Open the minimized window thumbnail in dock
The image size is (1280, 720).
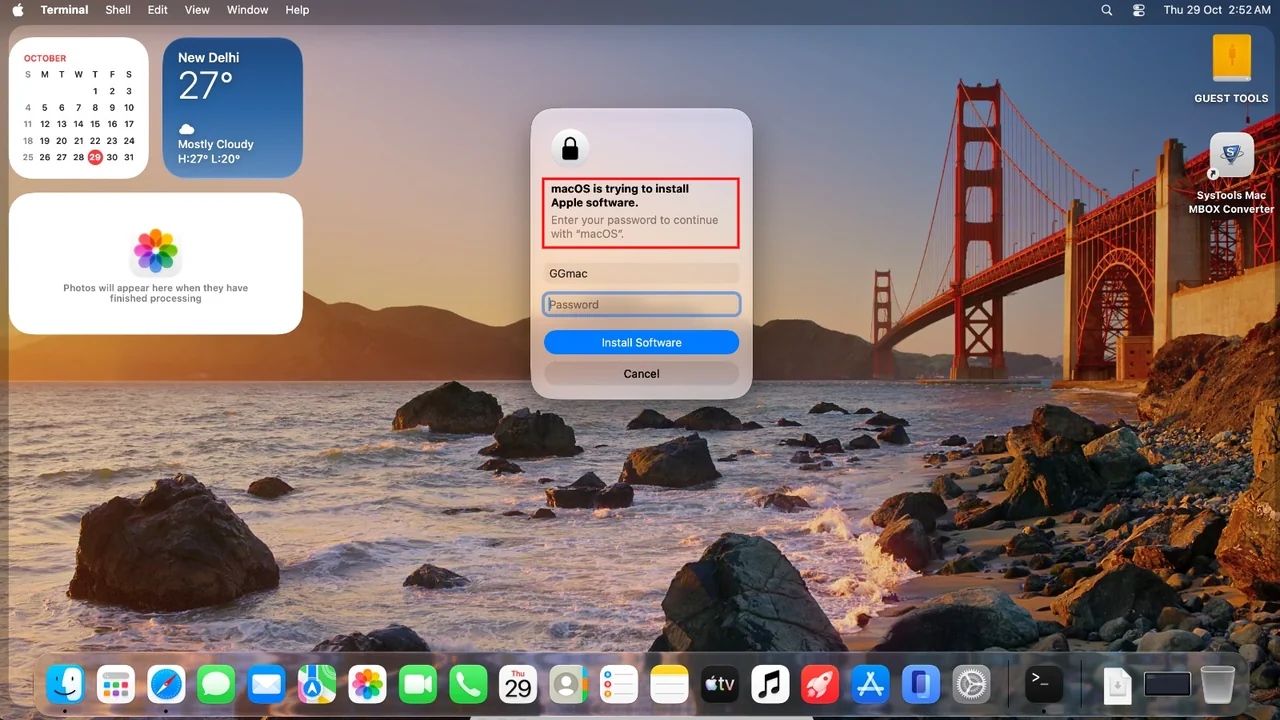1167,685
